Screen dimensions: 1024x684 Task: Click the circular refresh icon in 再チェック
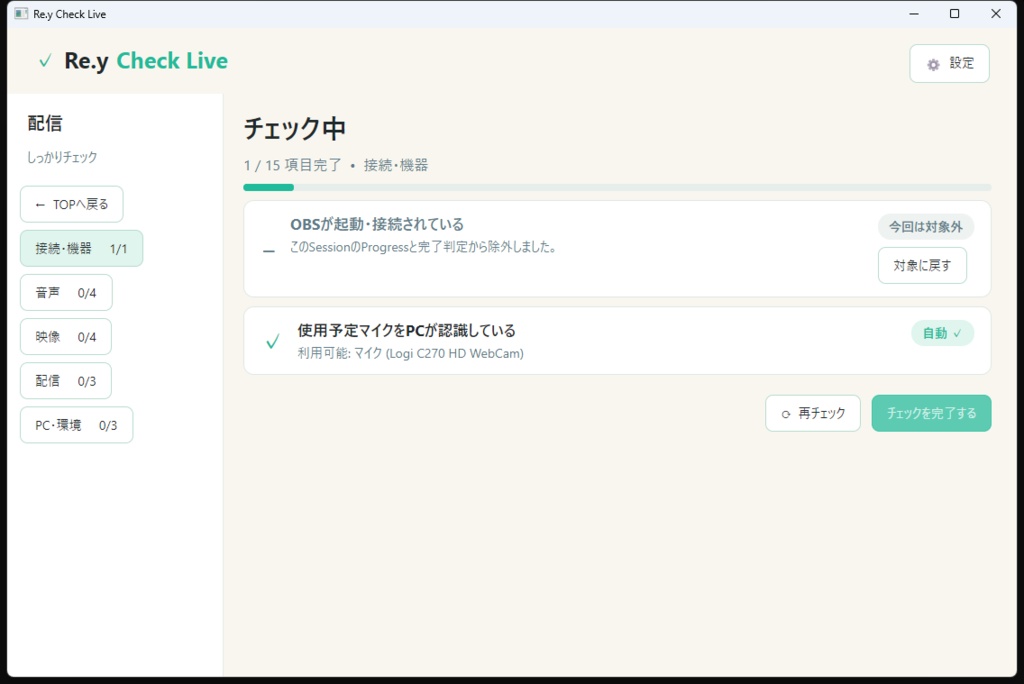tap(786, 414)
